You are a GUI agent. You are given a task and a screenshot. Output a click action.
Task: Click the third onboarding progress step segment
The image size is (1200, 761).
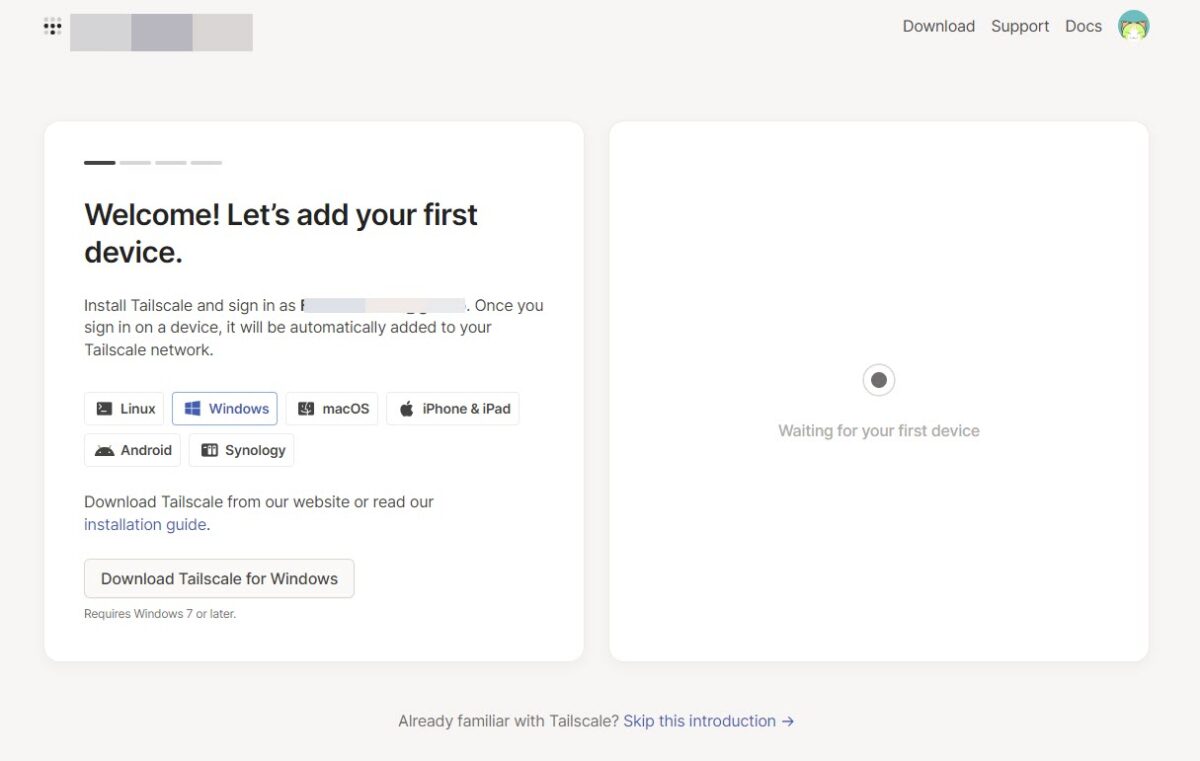coord(171,162)
